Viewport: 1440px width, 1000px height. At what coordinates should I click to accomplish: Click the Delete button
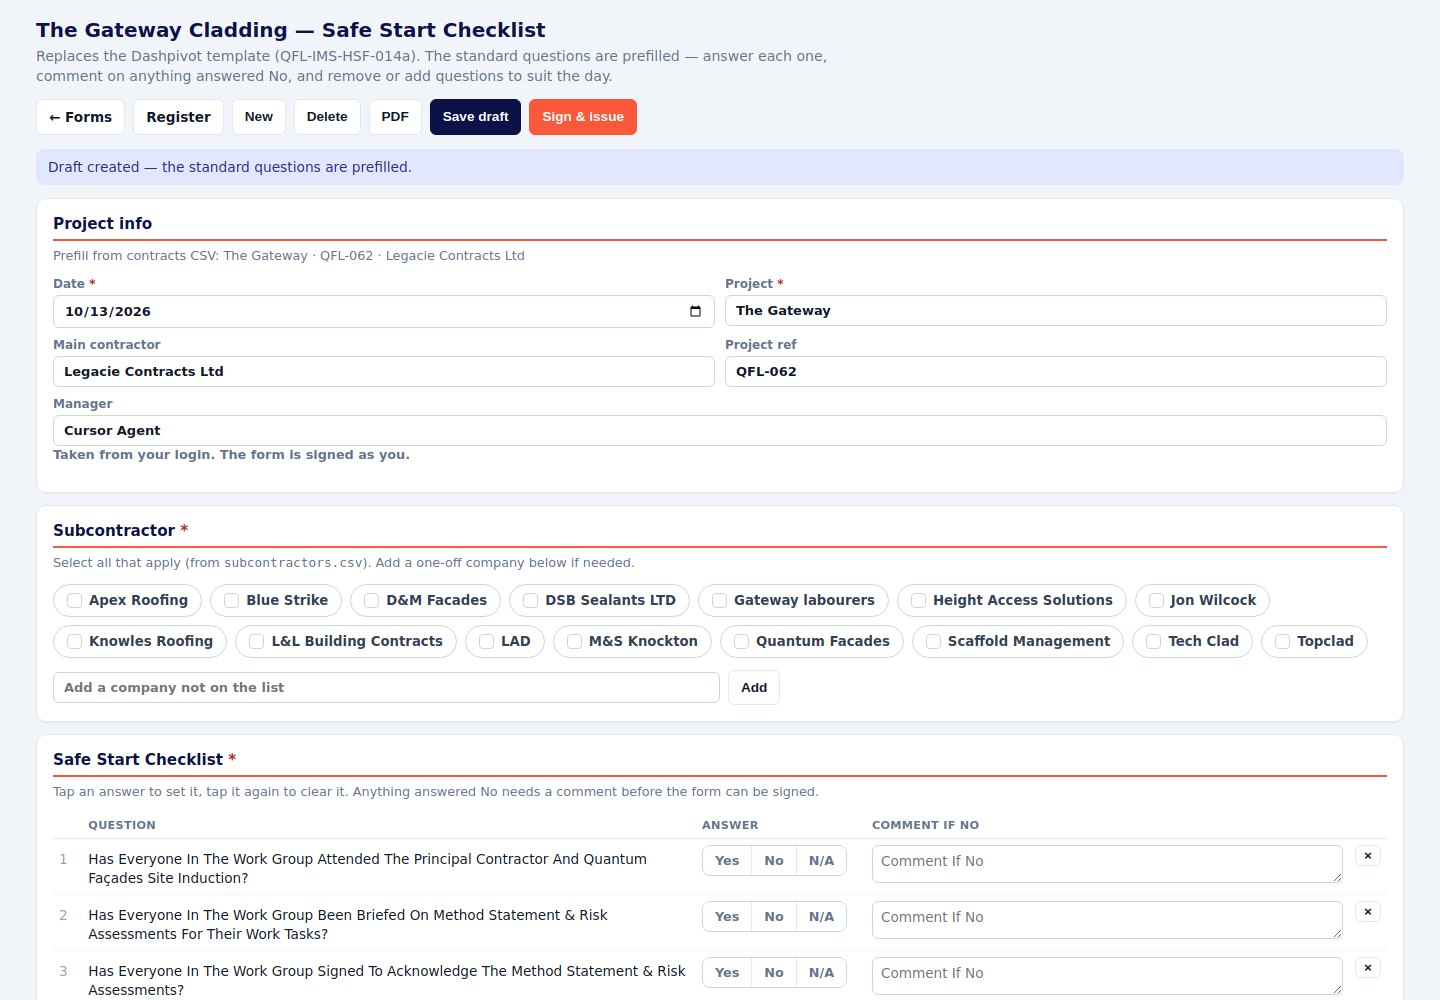tap(327, 117)
